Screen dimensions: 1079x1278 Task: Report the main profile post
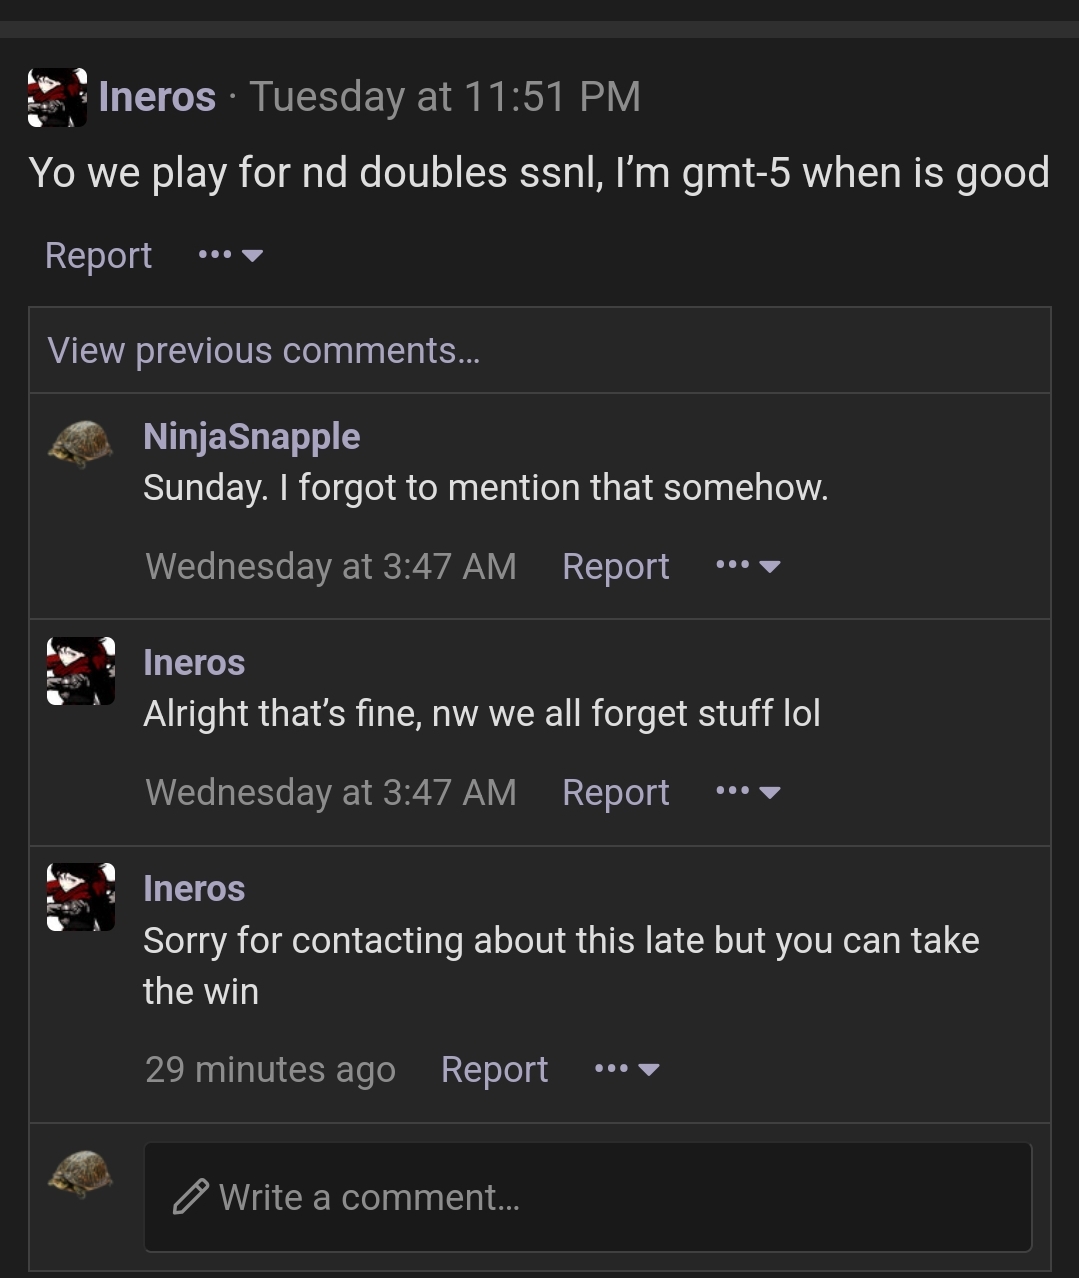pyautogui.click(x=98, y=255)
